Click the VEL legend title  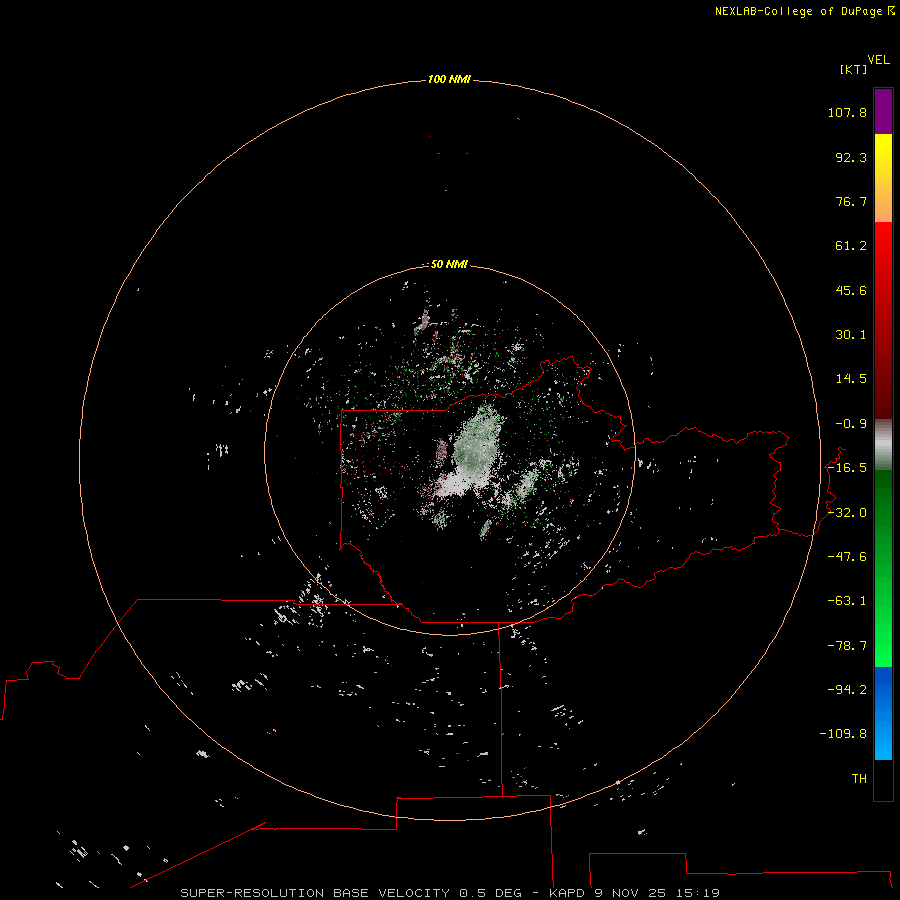879,60
